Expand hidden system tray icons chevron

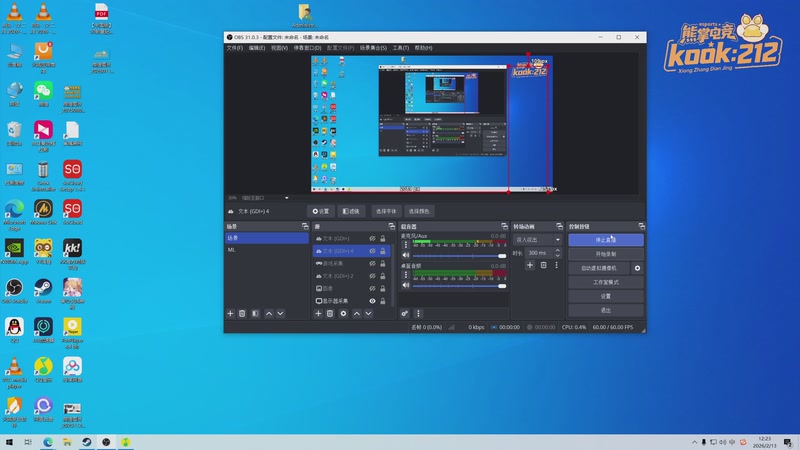click(694, 442)
